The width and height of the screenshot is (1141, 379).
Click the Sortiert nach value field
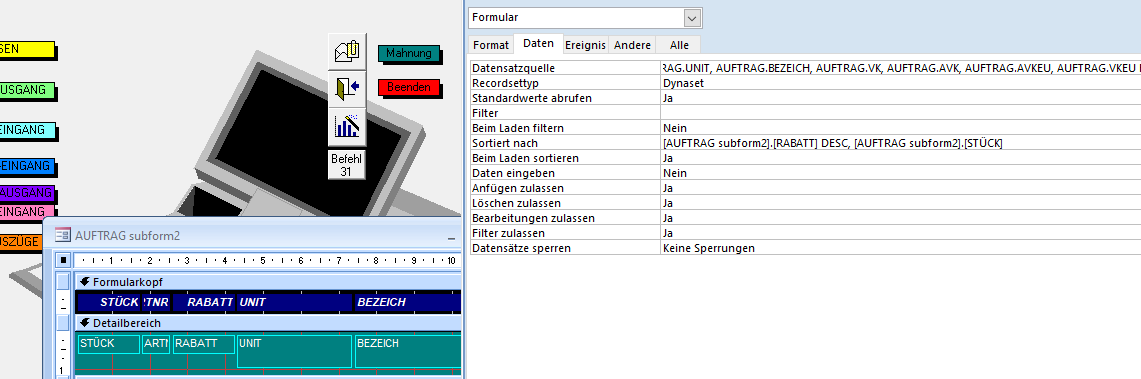901,143
